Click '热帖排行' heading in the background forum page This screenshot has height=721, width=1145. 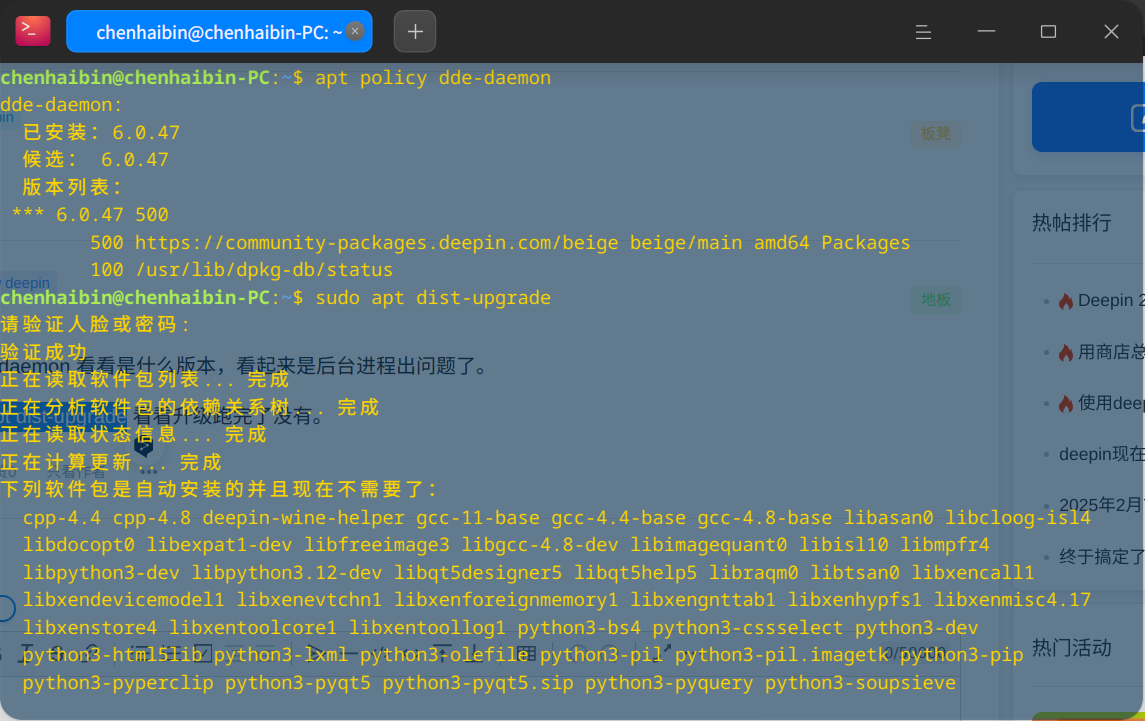click(1071, 222)
